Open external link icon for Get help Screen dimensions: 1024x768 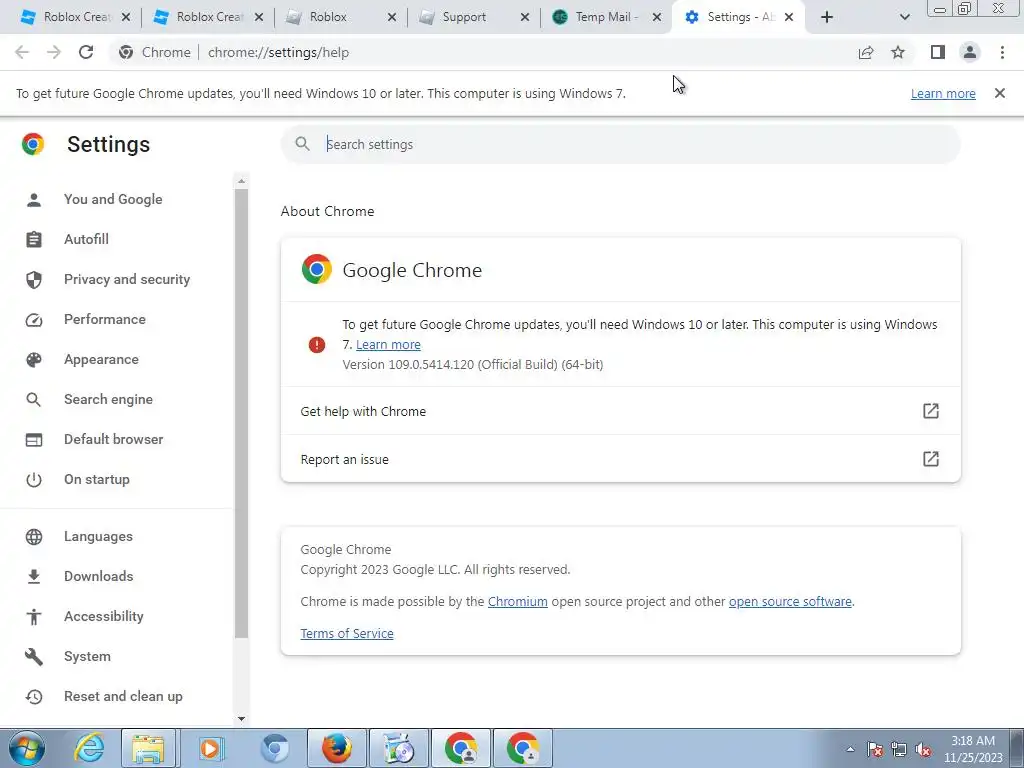pos(931,411)
